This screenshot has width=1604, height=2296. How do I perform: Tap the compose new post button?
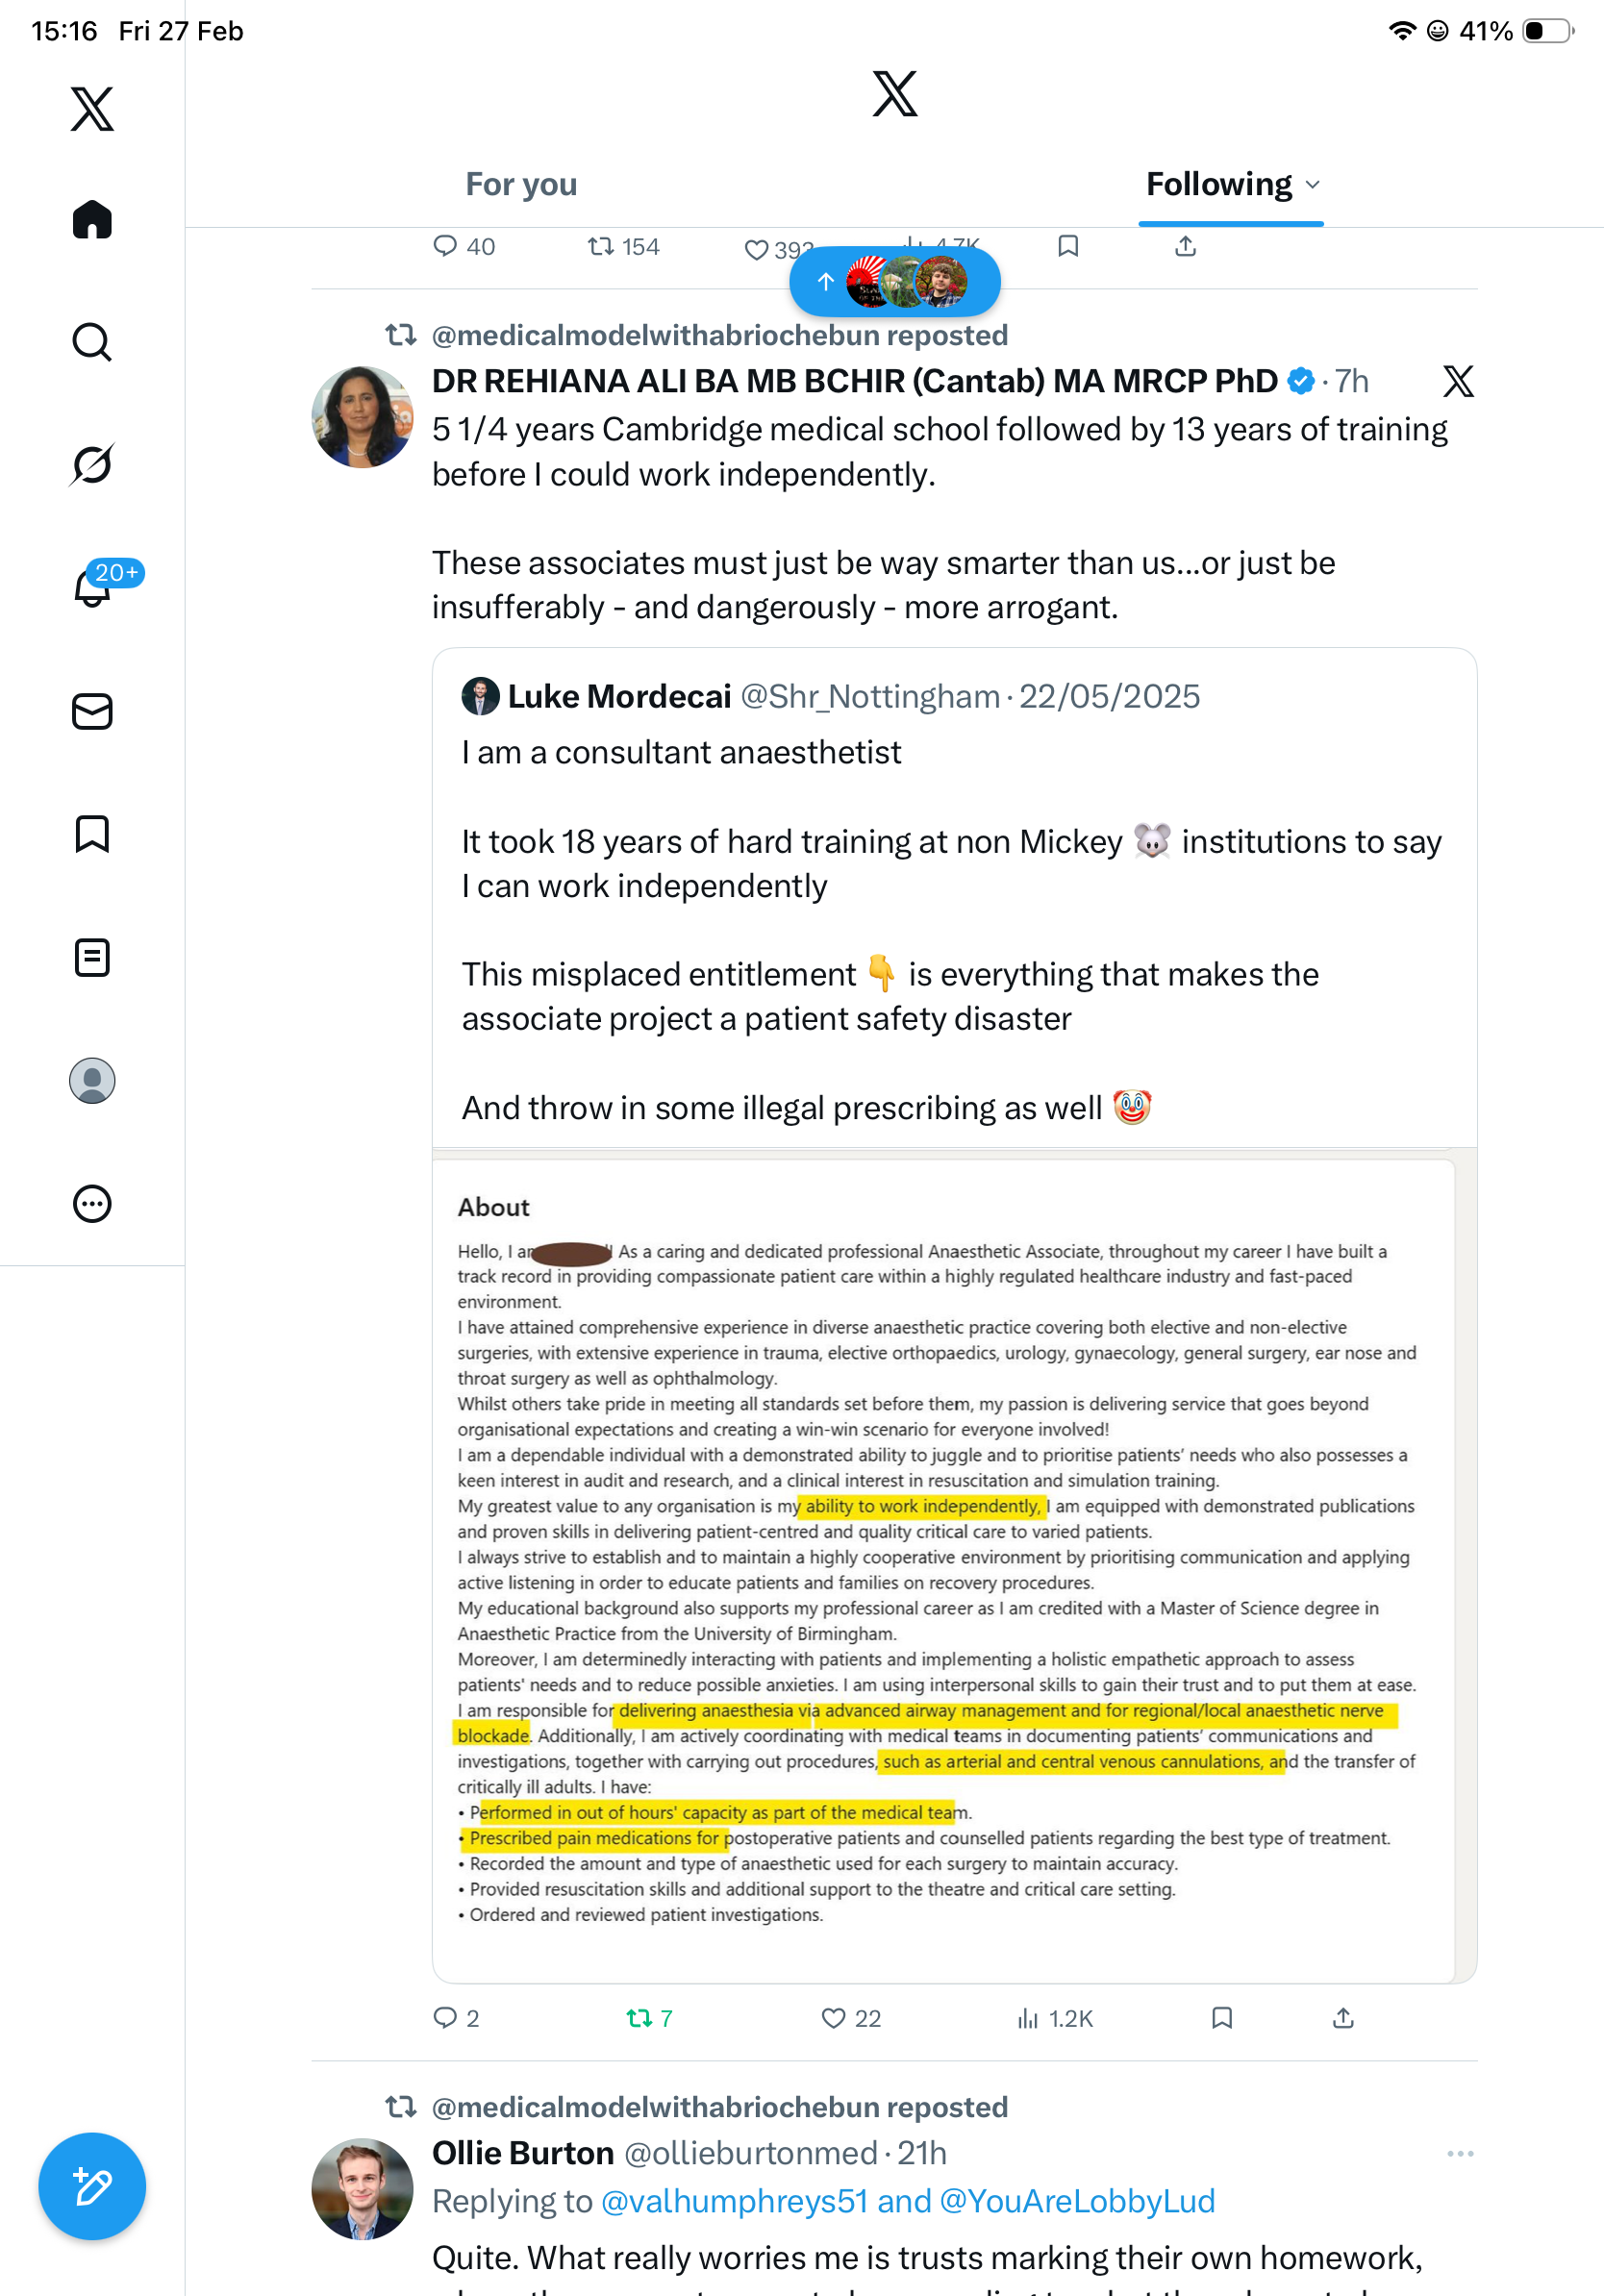(92, 2186)
